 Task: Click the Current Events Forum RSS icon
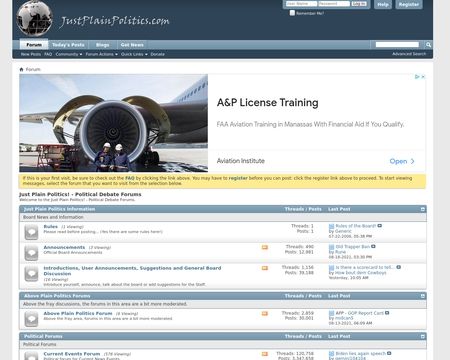(x=265, y=354)
